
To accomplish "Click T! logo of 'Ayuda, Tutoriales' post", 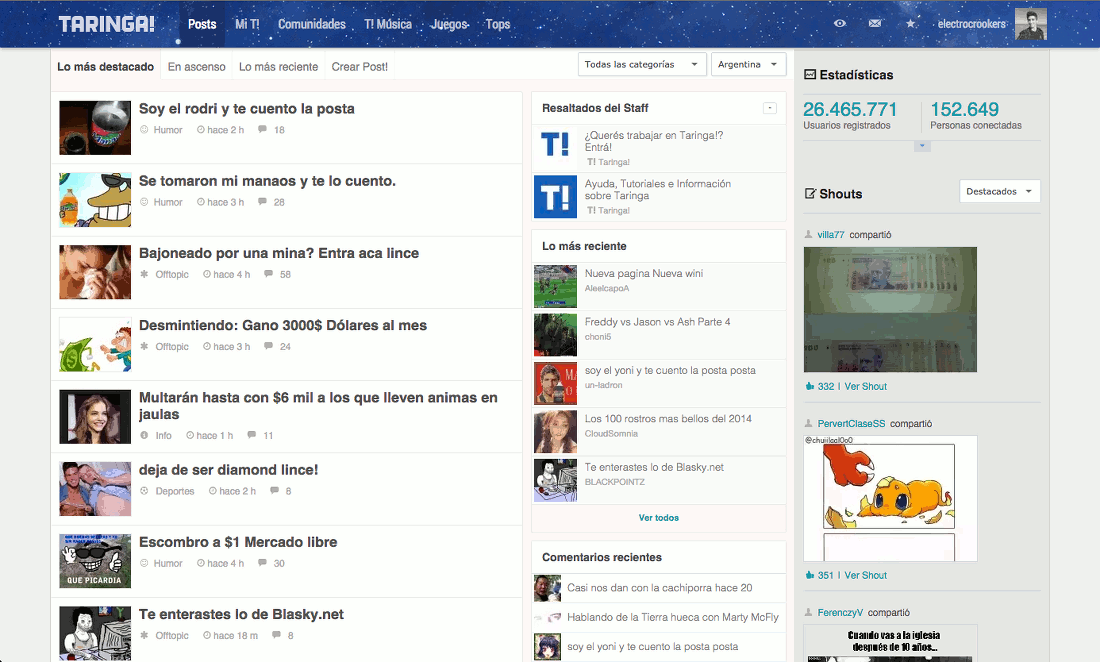I will (x=555, y=196).
